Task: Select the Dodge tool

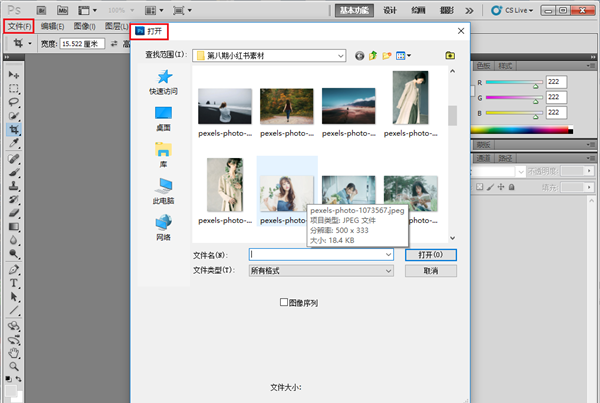Action: pyautogui.click(x=14, y=254)
